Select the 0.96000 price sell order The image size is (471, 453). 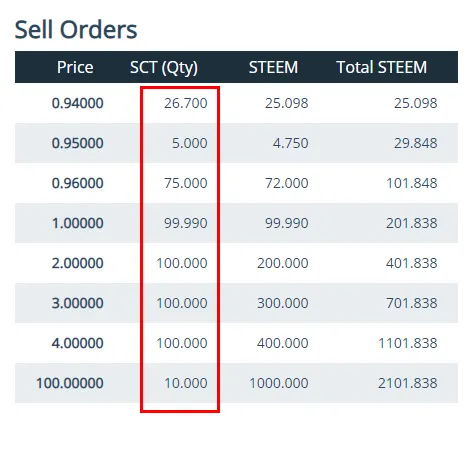pos(236,183)
